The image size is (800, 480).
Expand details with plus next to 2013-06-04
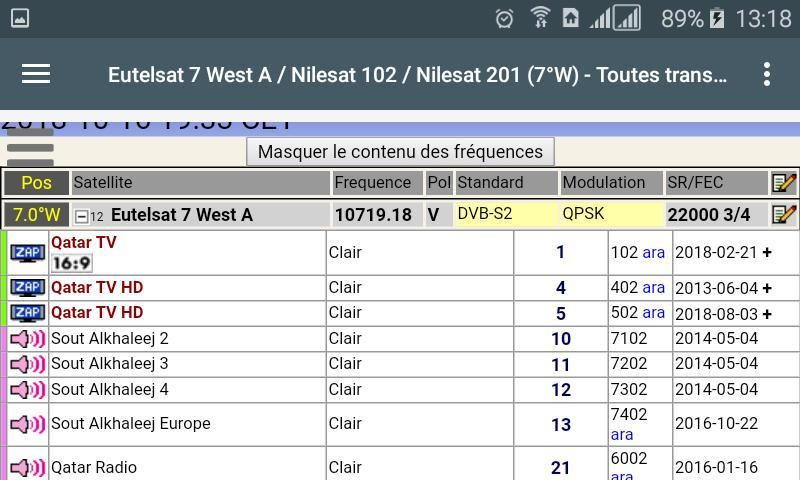[767, 288]
